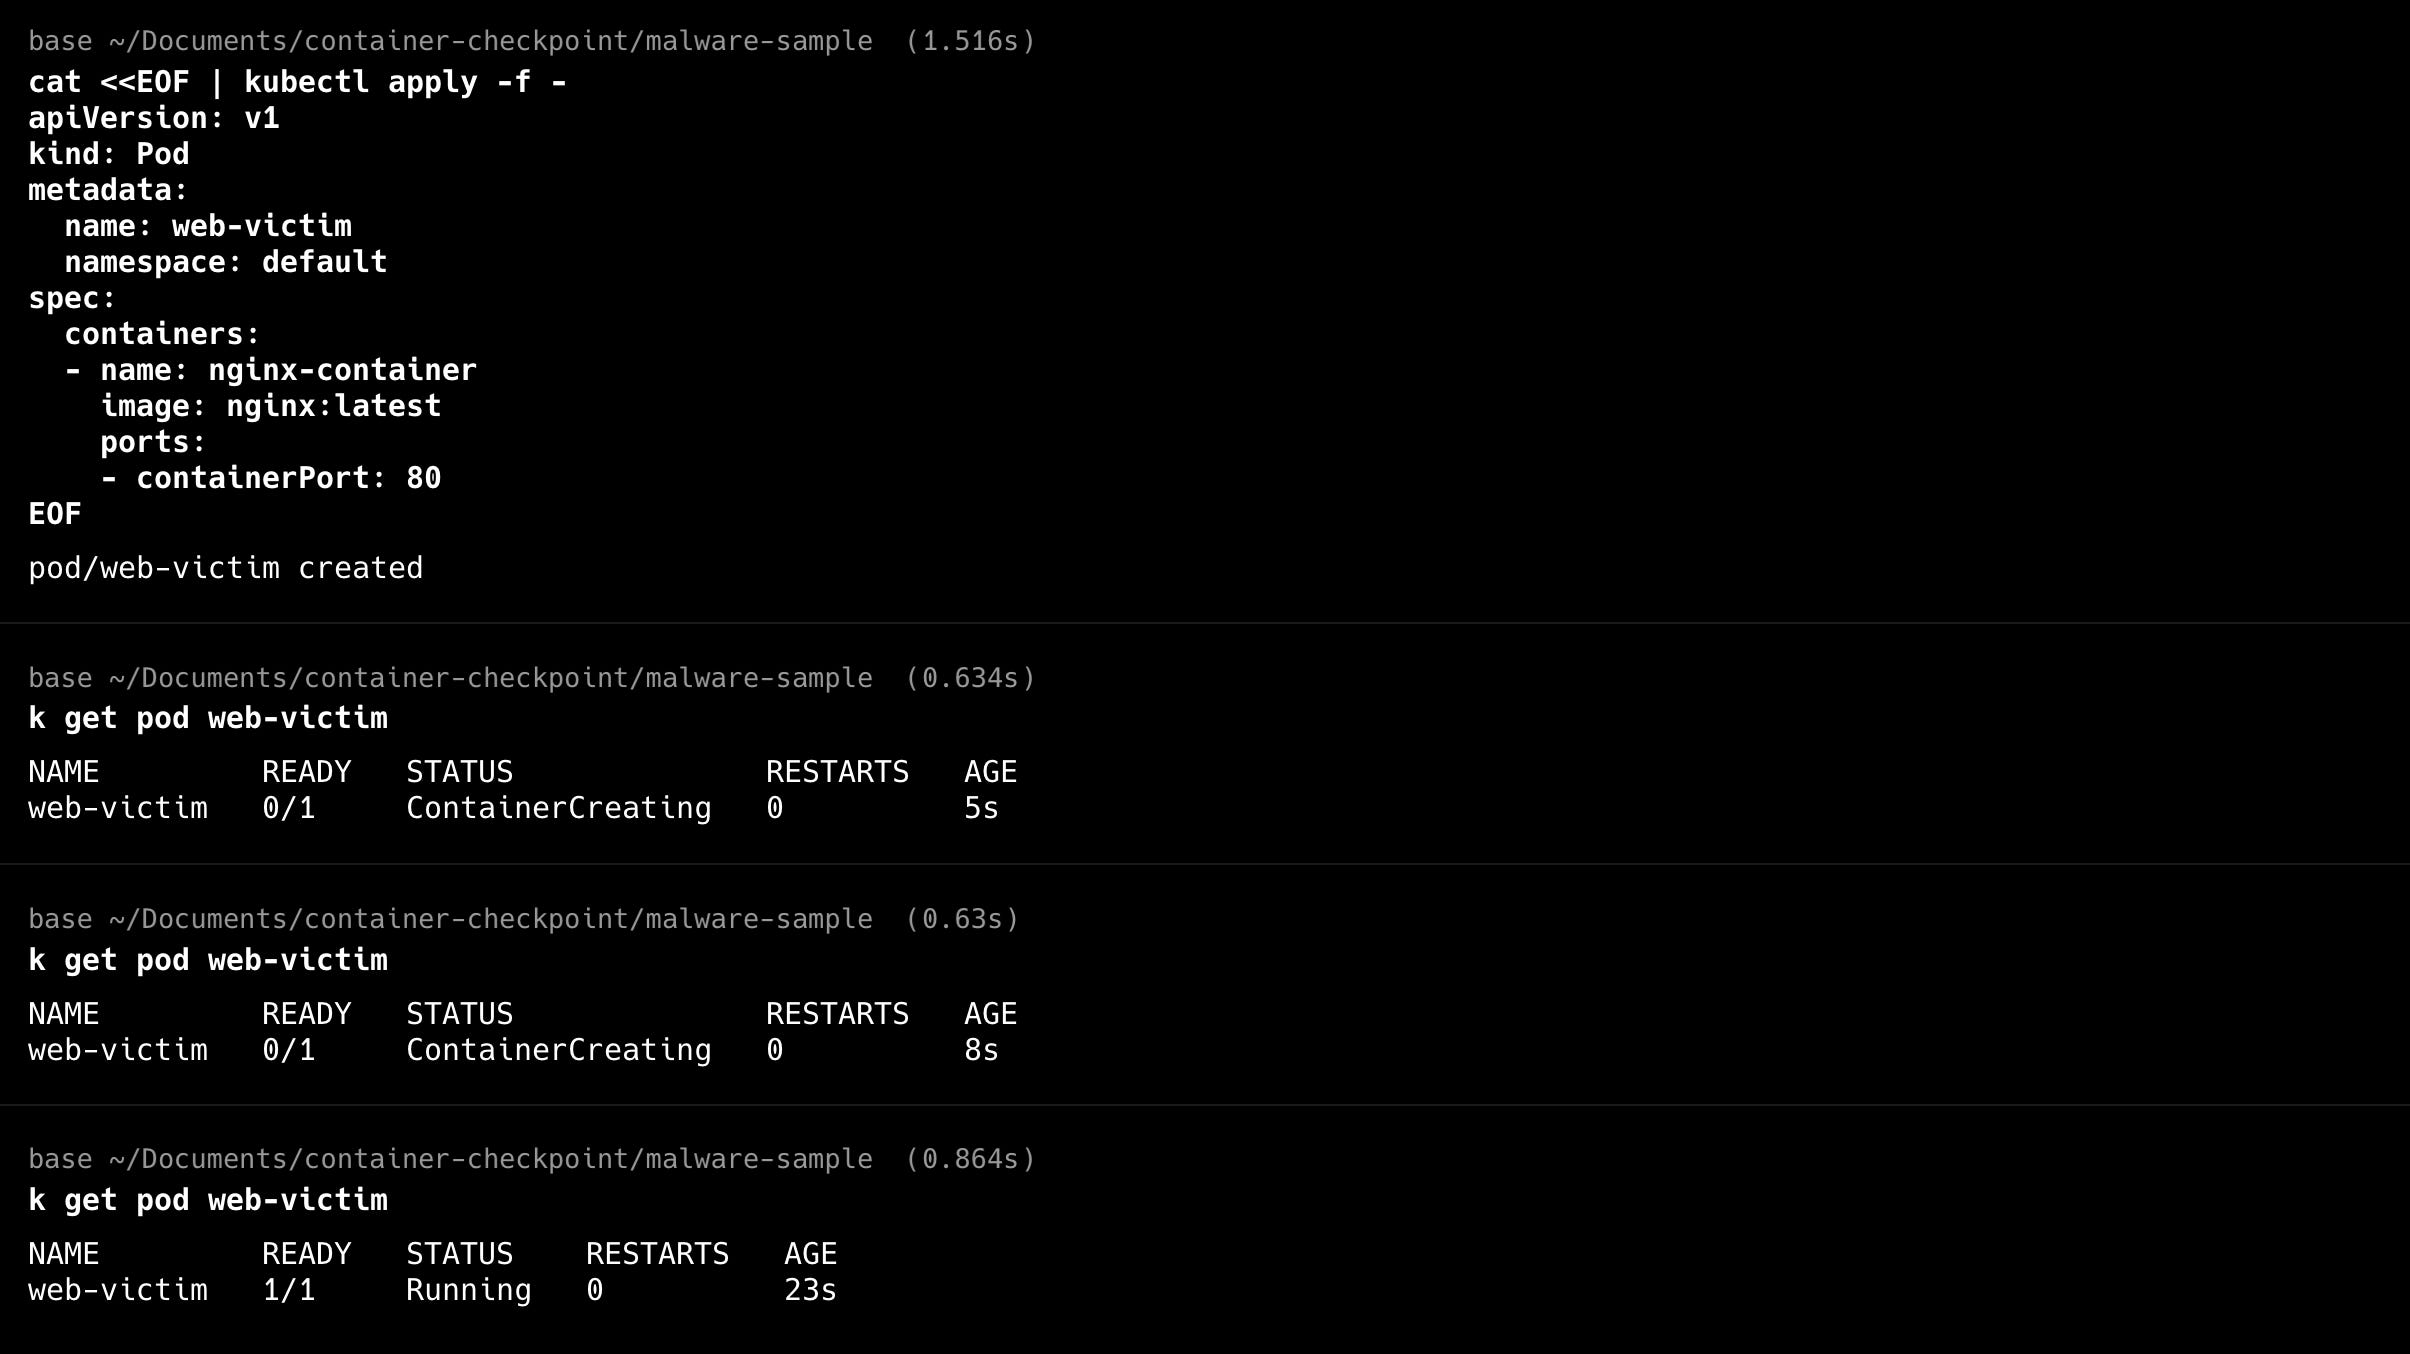Click the prompt header showing 0.634s duration
The width and height of the screenshot is (2410, 1354).
pos(532,678)
